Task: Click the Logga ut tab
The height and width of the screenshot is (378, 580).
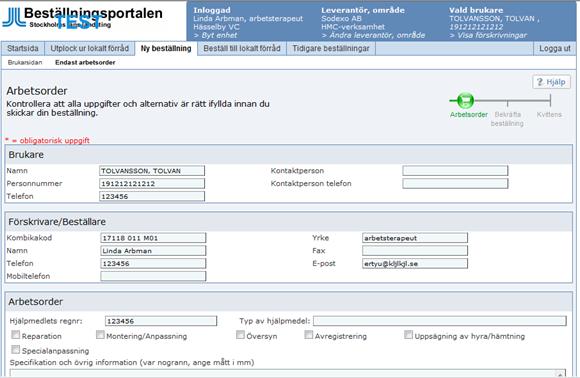Action: tap(554, 48)
